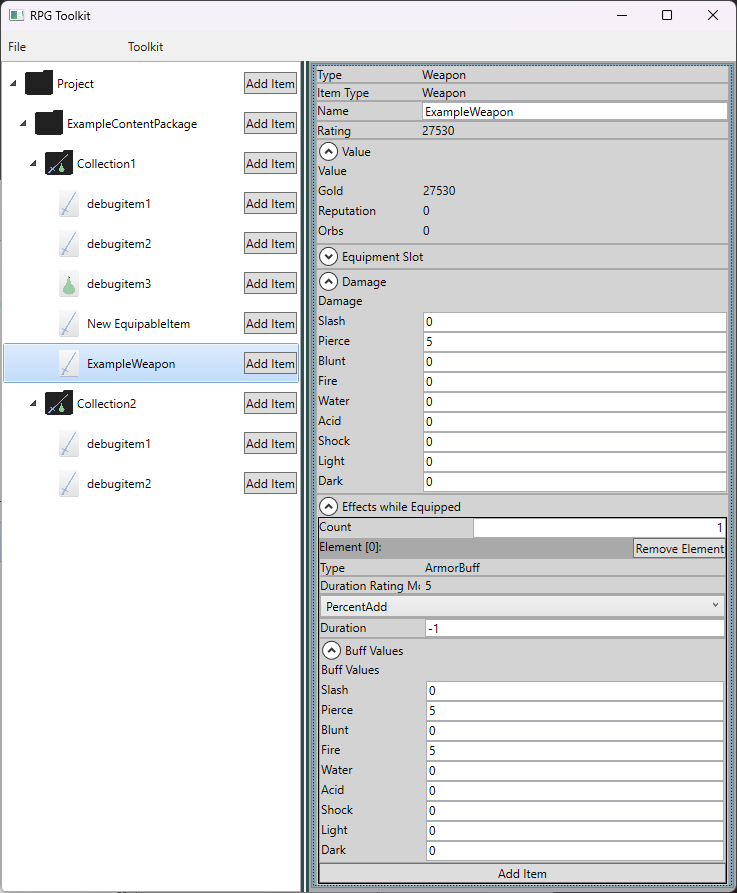This screenshot has width=737, height=893.
Task: Click the Remove Element button
Action: pyautogui.click(x=679, y=549)
